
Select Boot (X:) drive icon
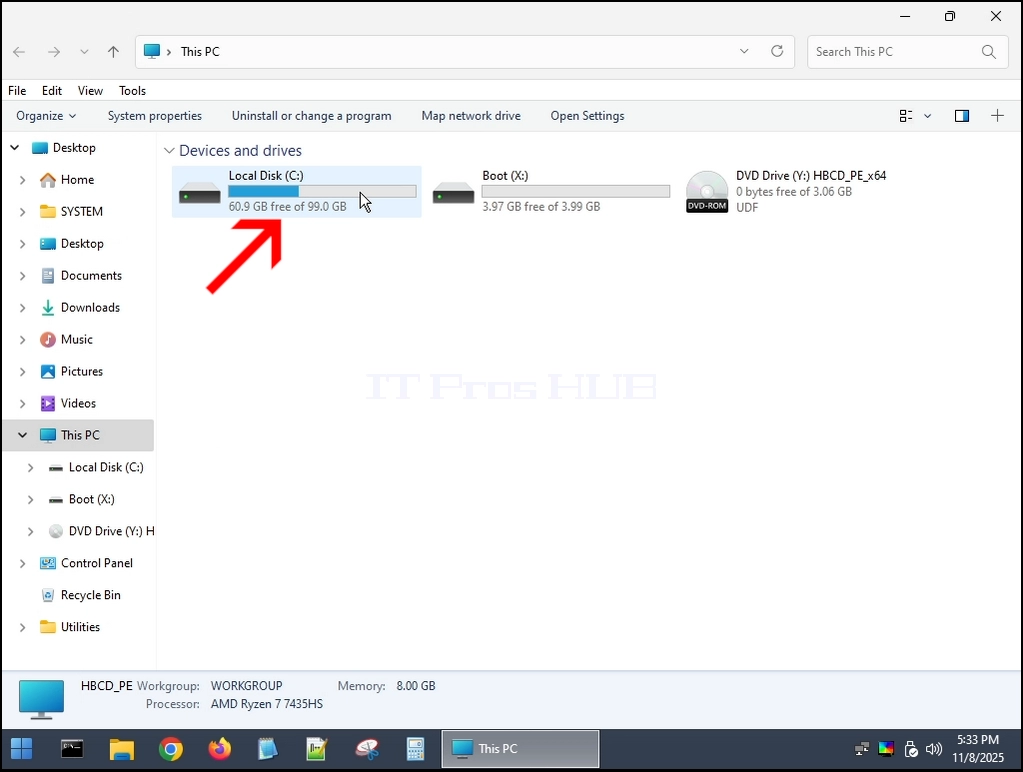(453, 193)
